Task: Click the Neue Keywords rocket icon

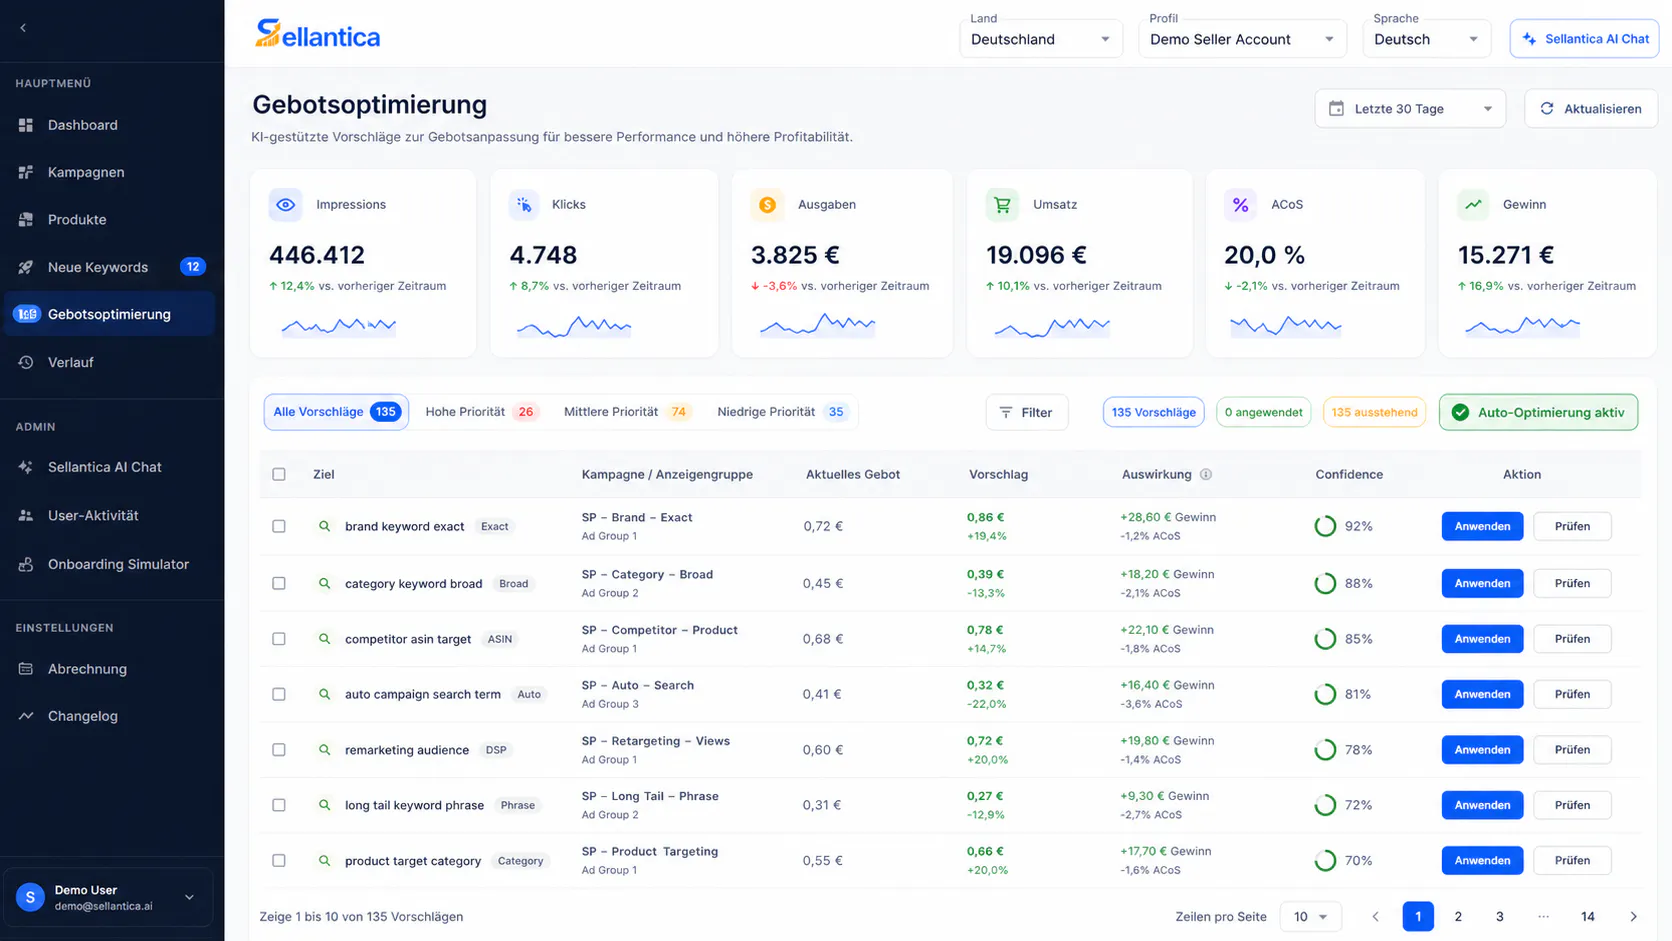Action: point(26,267)
